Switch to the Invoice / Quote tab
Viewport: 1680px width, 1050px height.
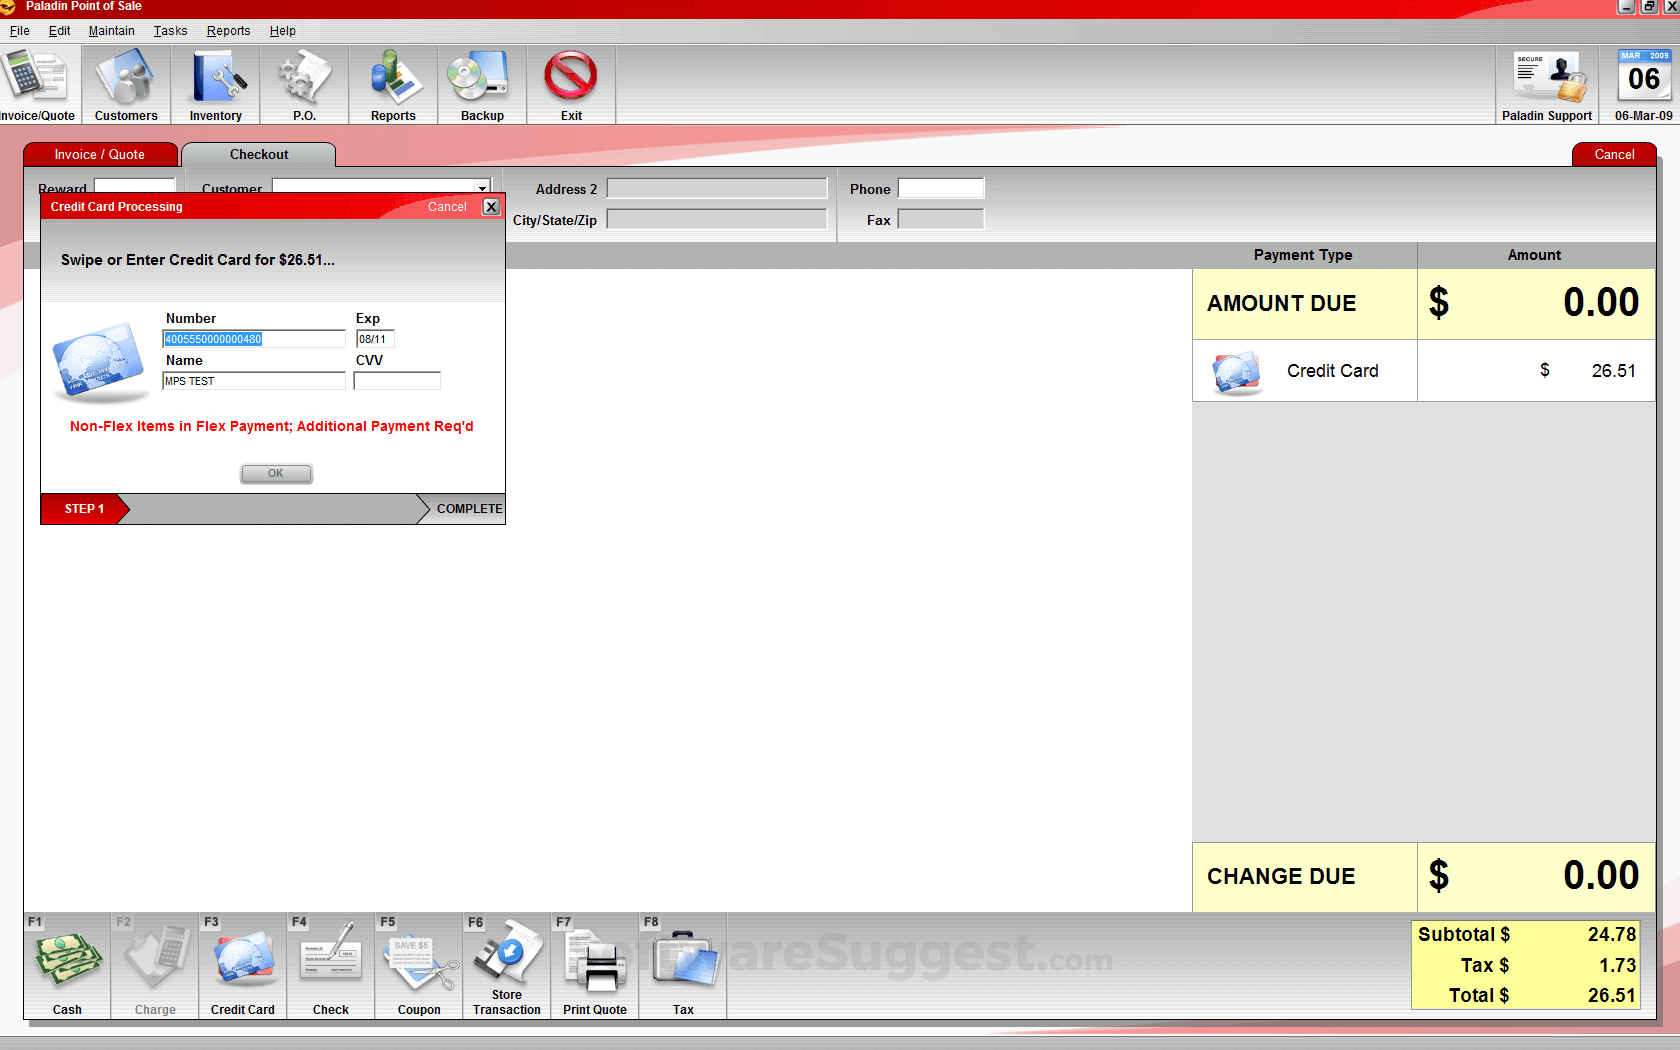pos(100,154)
